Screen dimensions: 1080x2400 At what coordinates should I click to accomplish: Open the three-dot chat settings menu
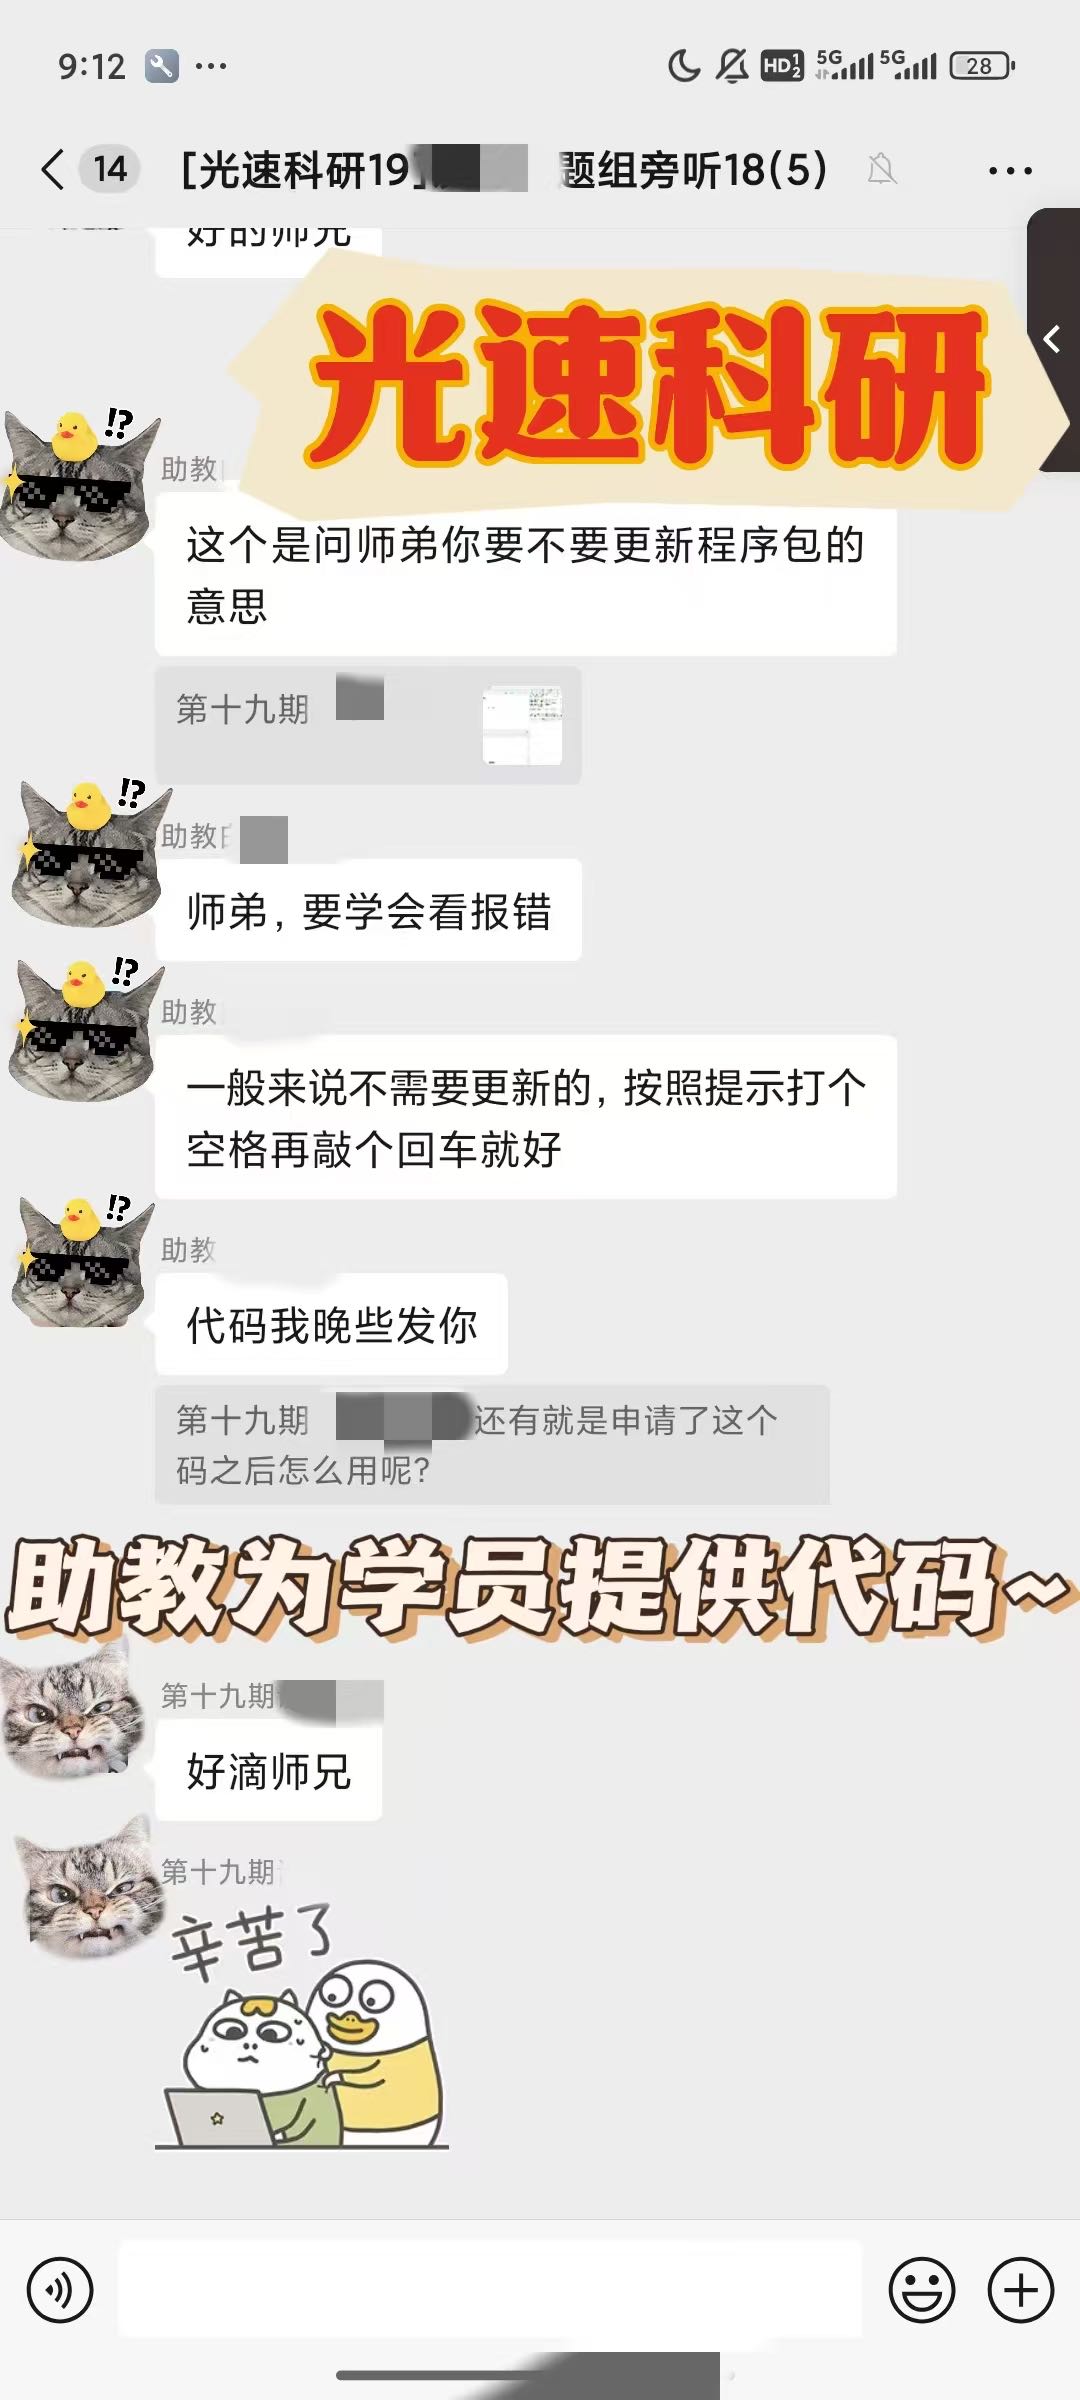1010,171
